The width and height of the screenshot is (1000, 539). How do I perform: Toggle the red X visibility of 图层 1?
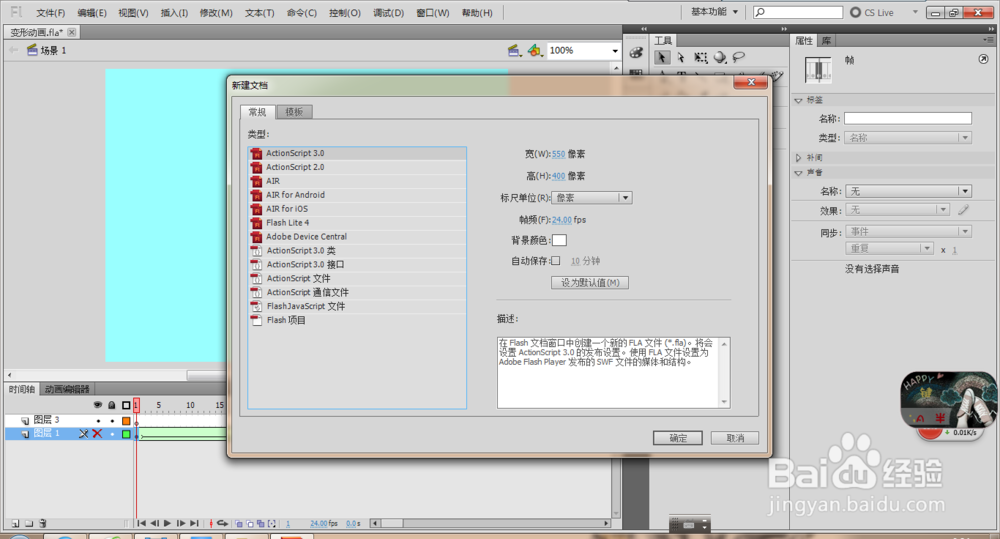[x=97, y=434]
